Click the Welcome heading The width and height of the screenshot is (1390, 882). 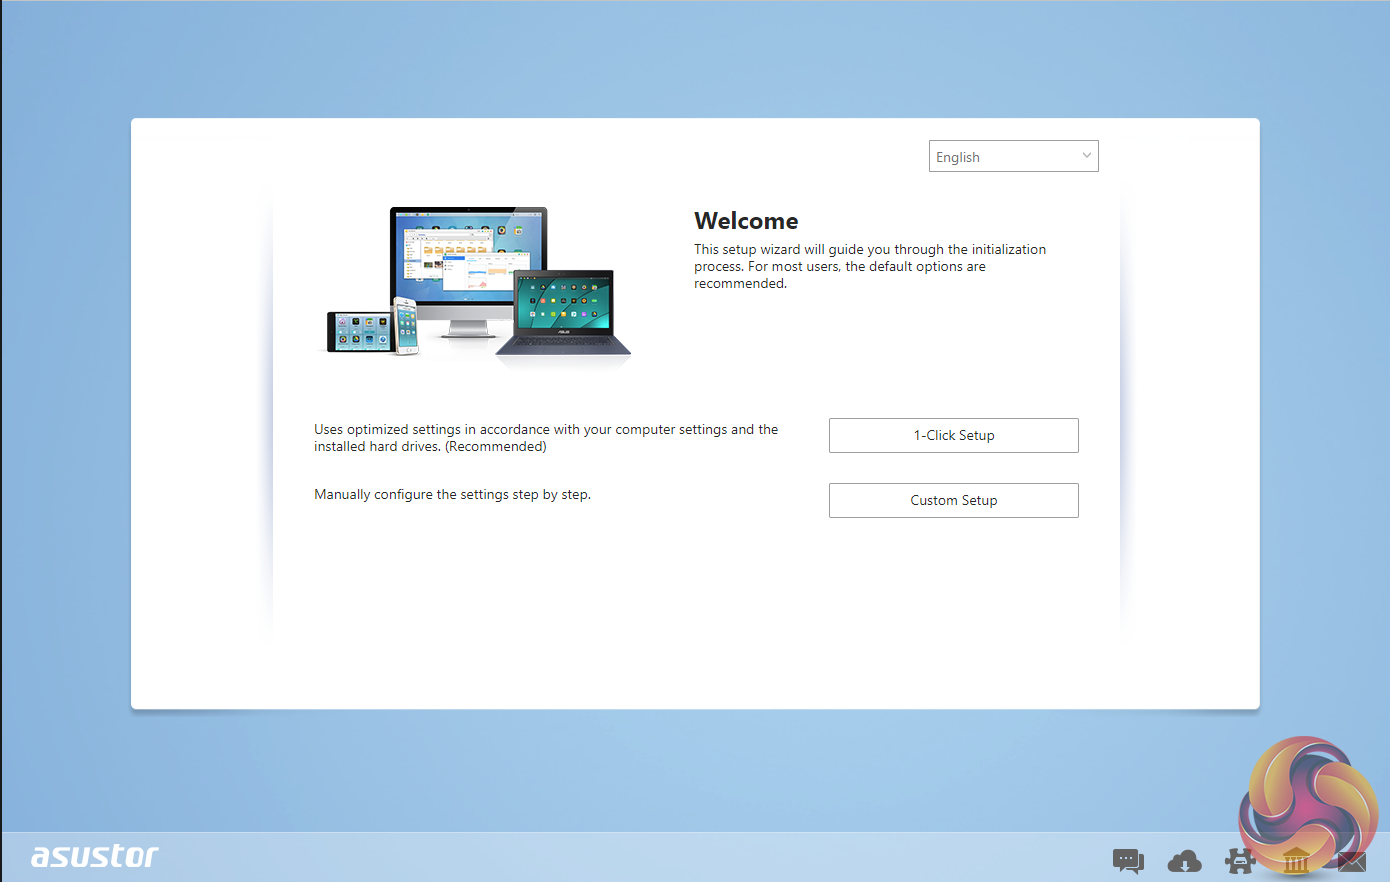coord(746,221)
